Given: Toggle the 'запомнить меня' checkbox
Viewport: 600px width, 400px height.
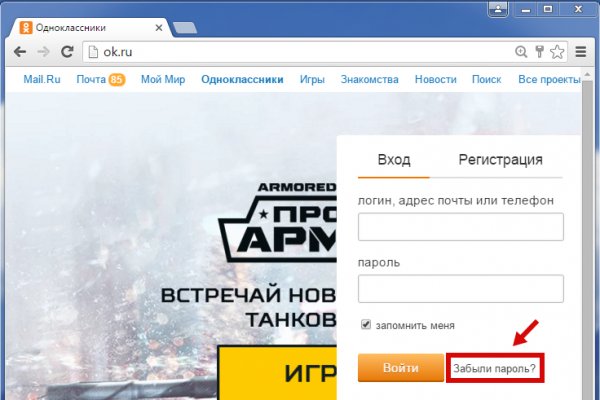Looking at the screenshot, I should tap(366, 325).
